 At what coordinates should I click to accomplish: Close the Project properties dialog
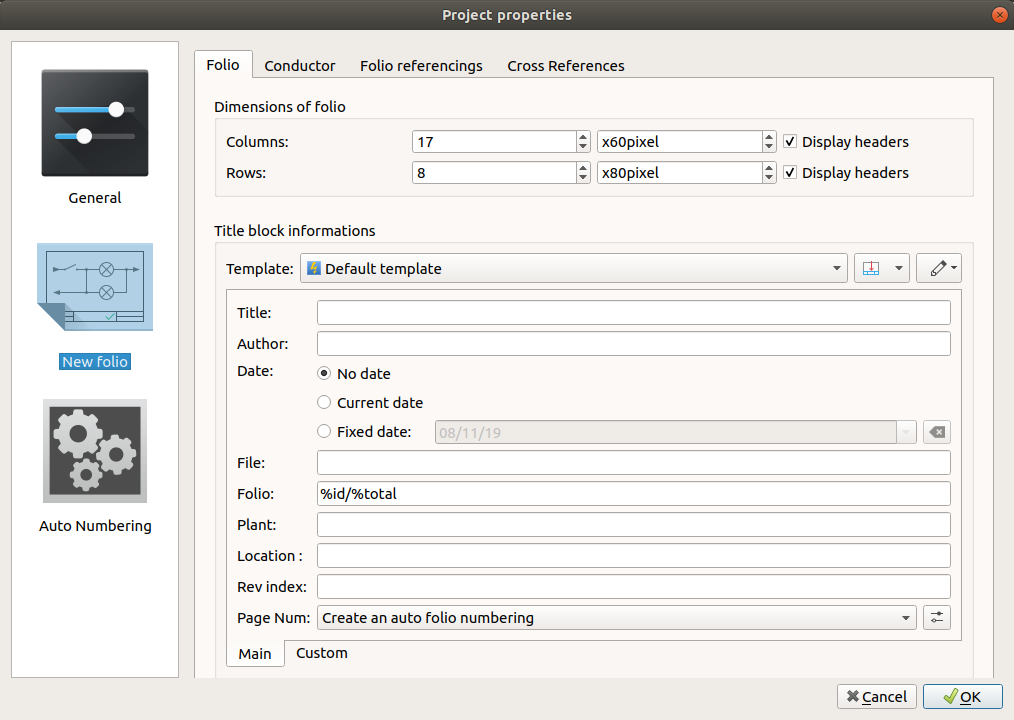click(1000, 14)
